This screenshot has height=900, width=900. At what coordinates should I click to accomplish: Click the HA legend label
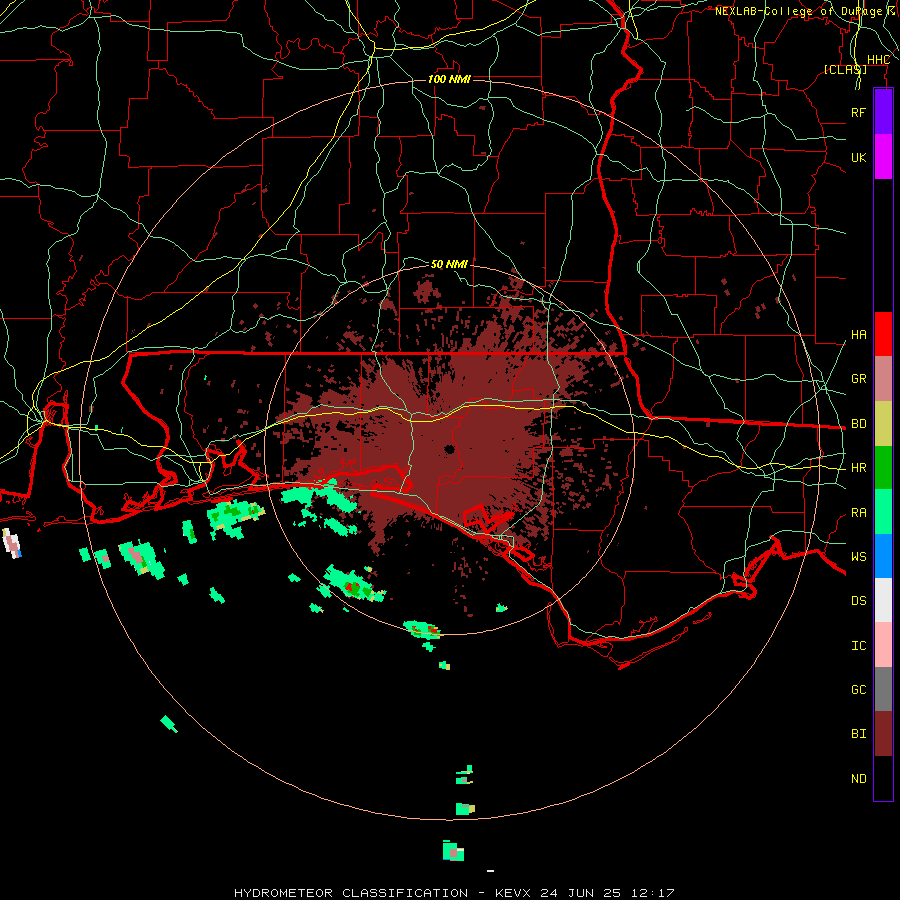pyautogui.click(x=859, y=335)
